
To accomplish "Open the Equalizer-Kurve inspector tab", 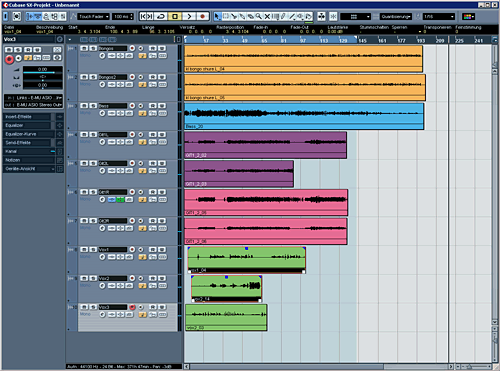I will [x=28, y=134].
